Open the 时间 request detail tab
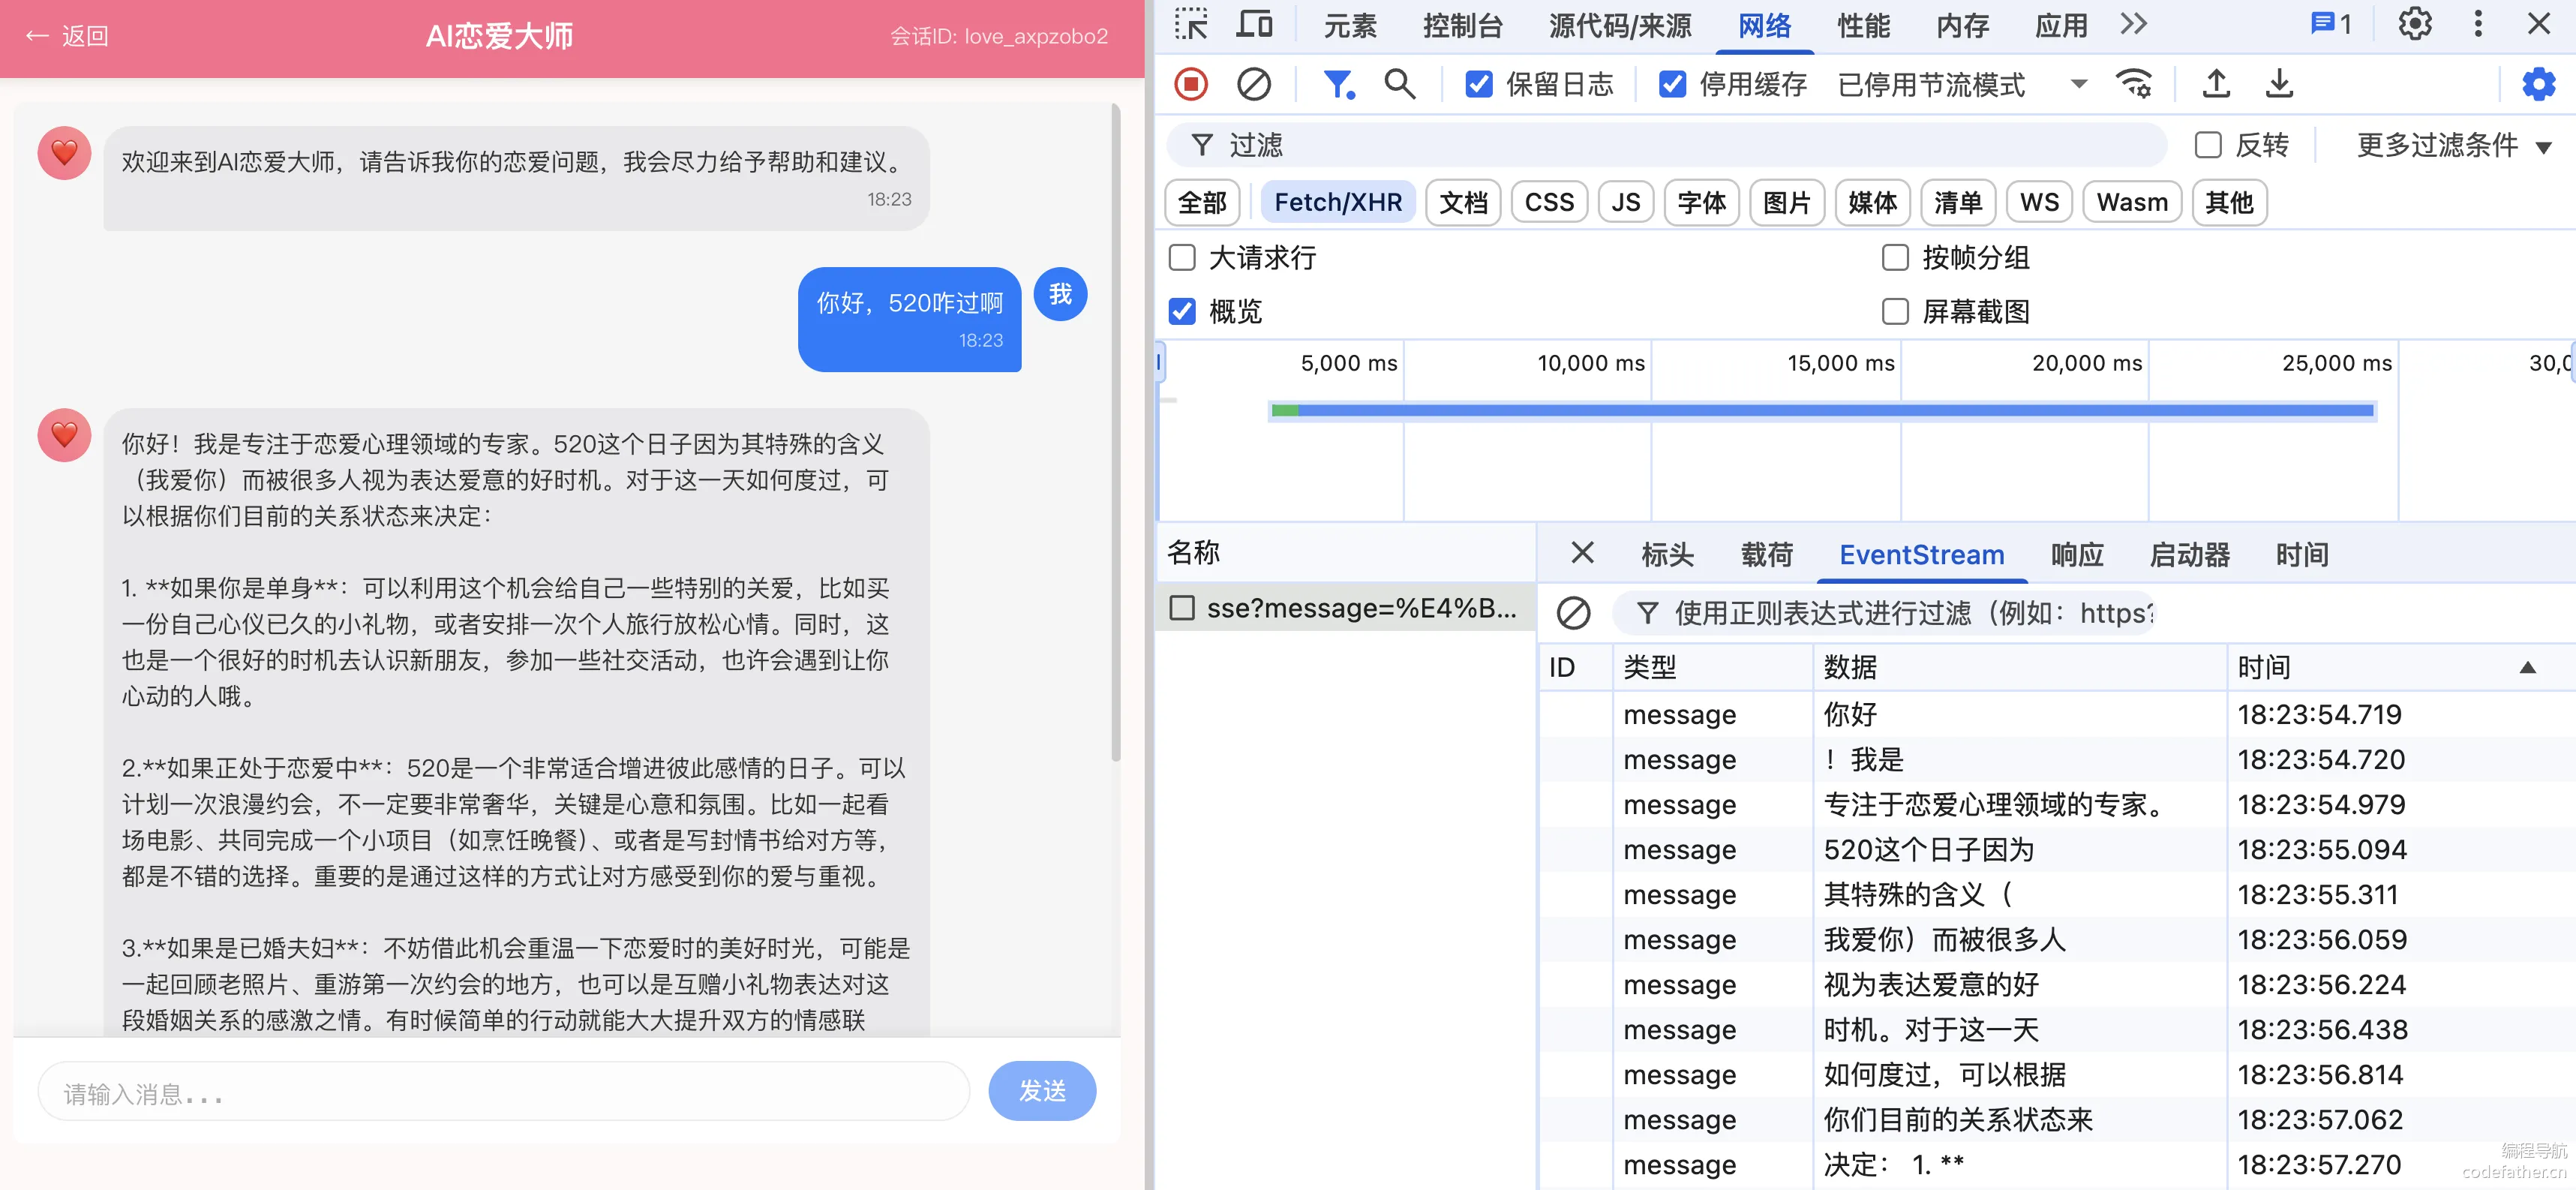 click(2302, 555)
